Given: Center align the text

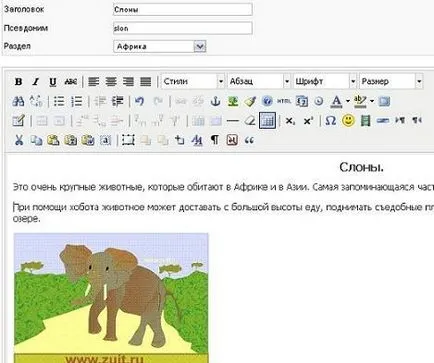Looking at the screenshot, I should pyautogui.click(x=111, y=81).
